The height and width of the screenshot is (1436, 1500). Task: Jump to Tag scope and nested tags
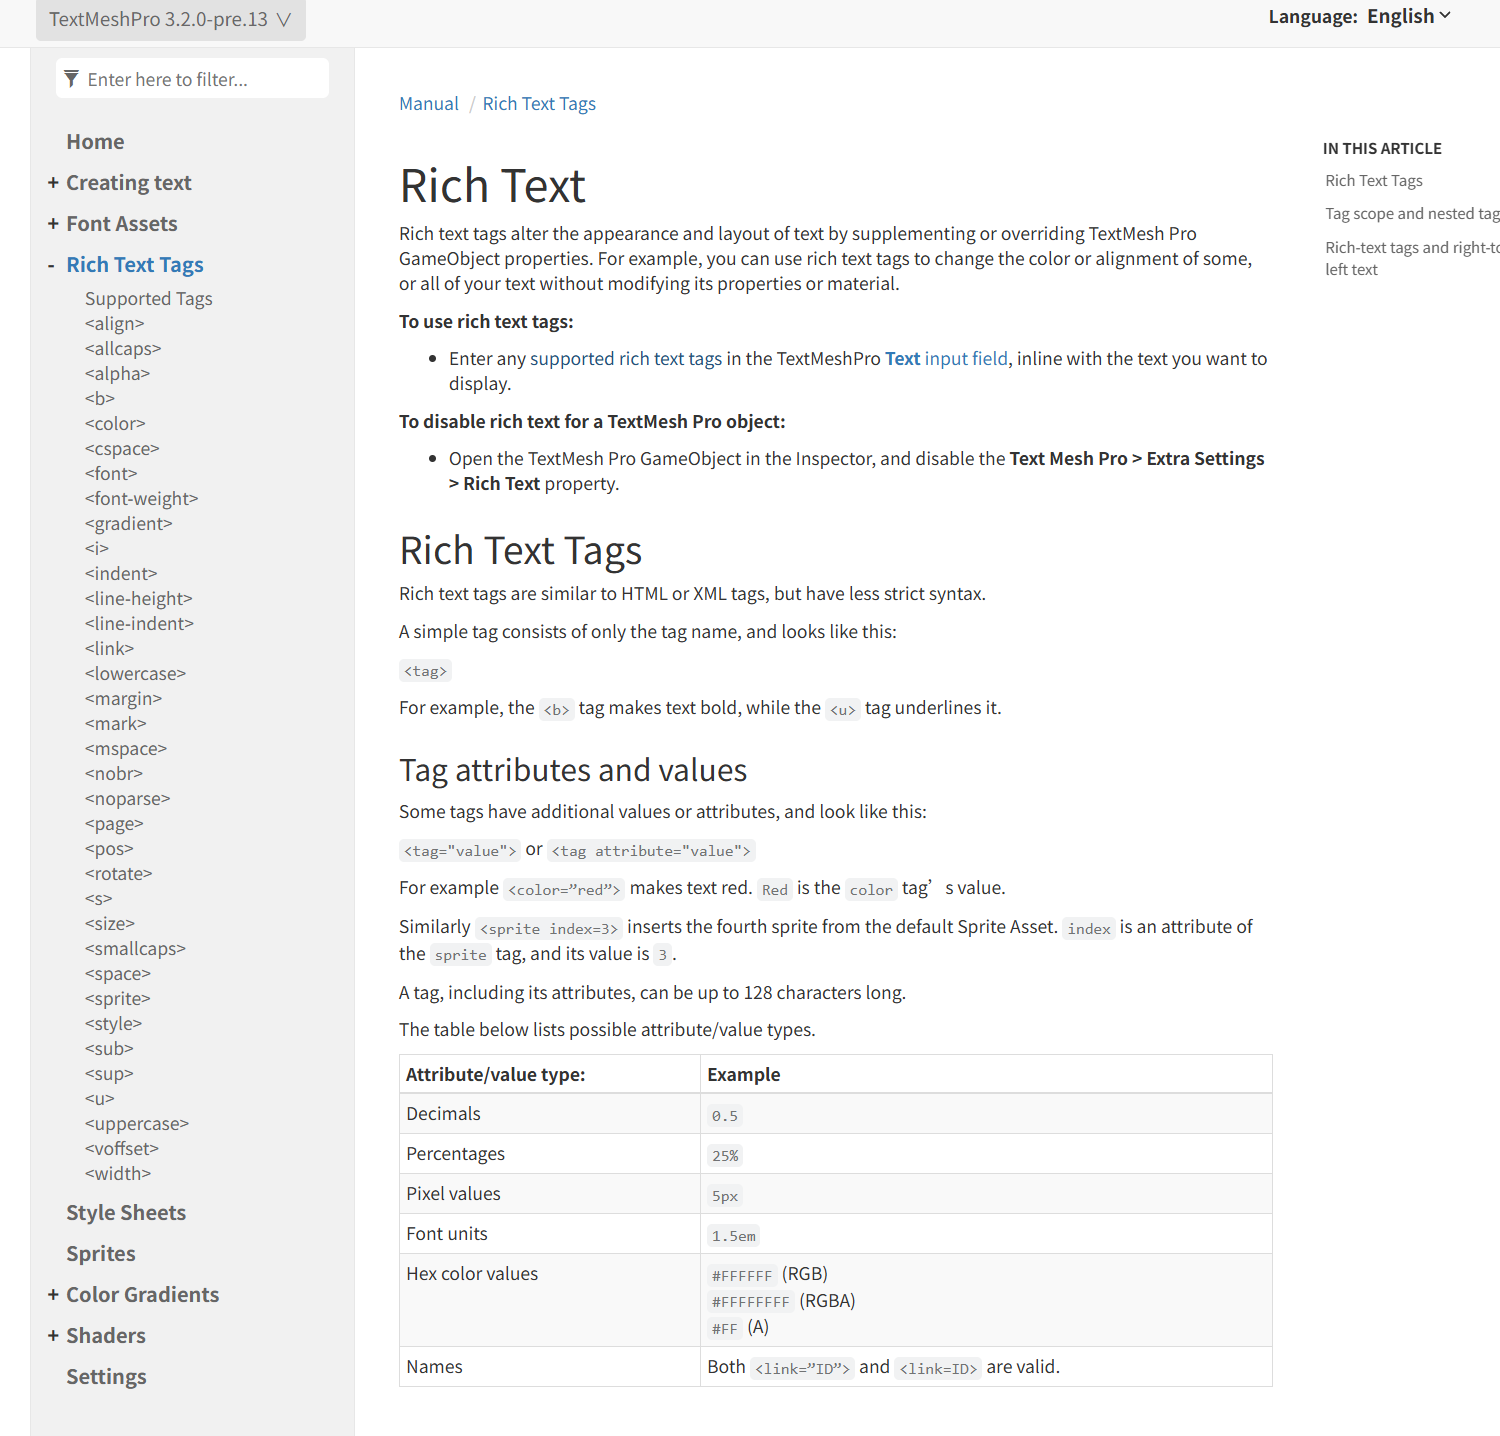pos(1410,214)
